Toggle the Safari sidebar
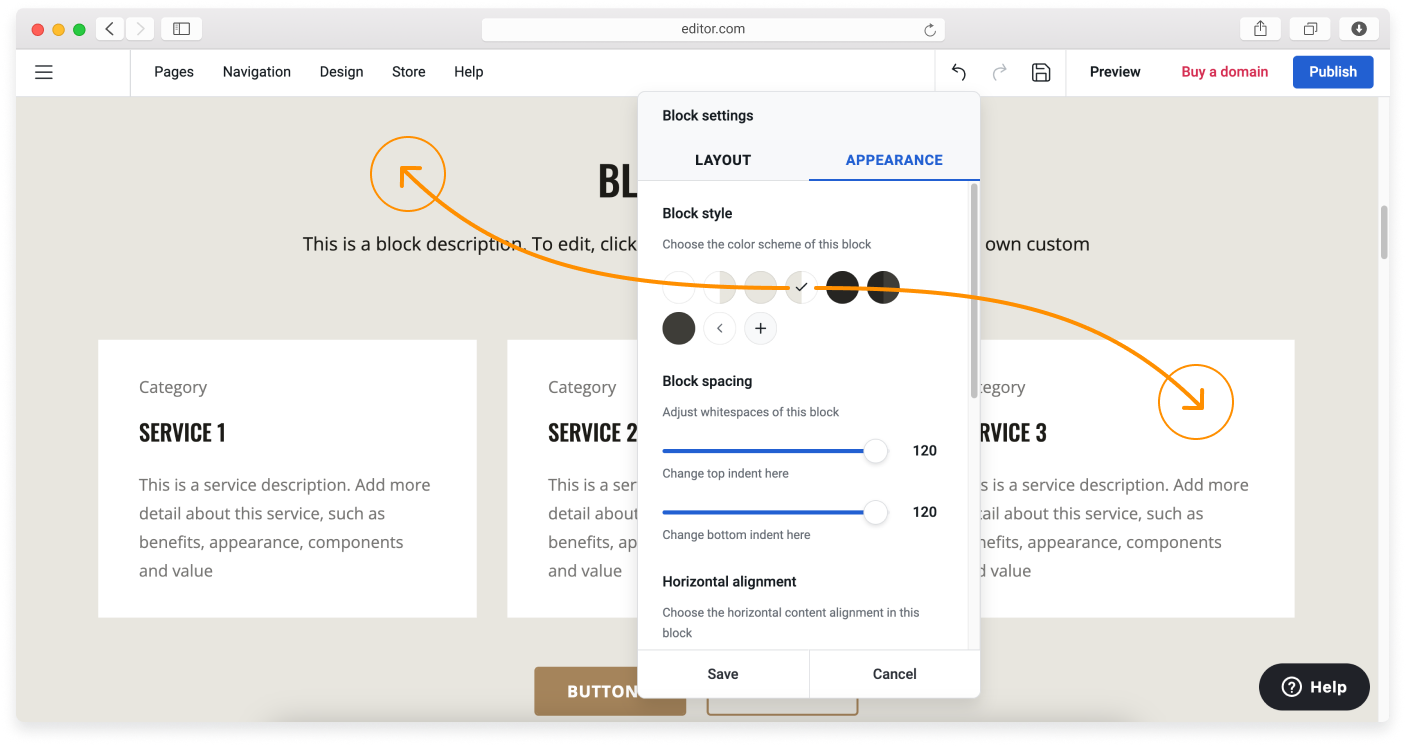This screenshot has height=746, width=1406. pyautogui.click(x=181, y=29)
